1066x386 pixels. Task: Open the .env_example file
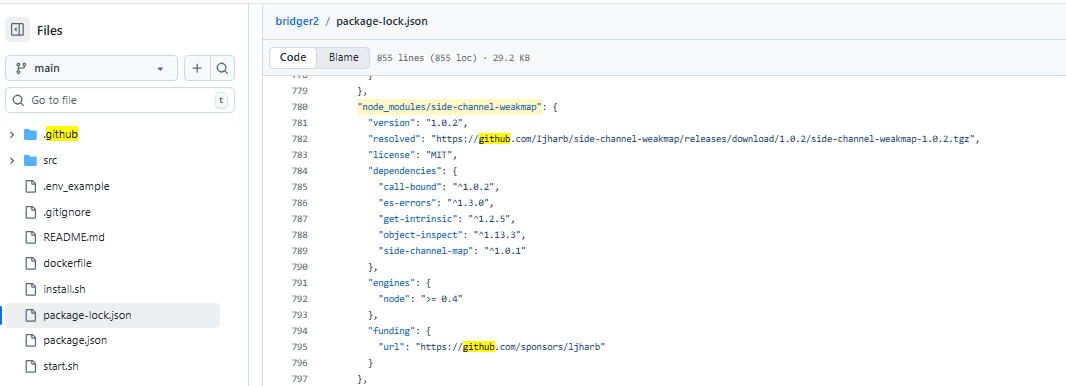[x=76, y=186]
